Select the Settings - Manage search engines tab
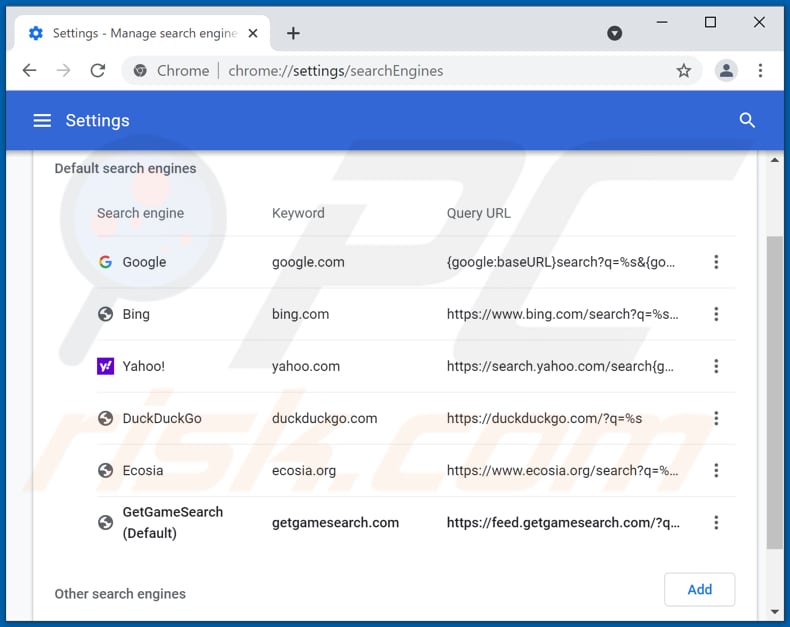790x627 pixels. coord(143,33)
